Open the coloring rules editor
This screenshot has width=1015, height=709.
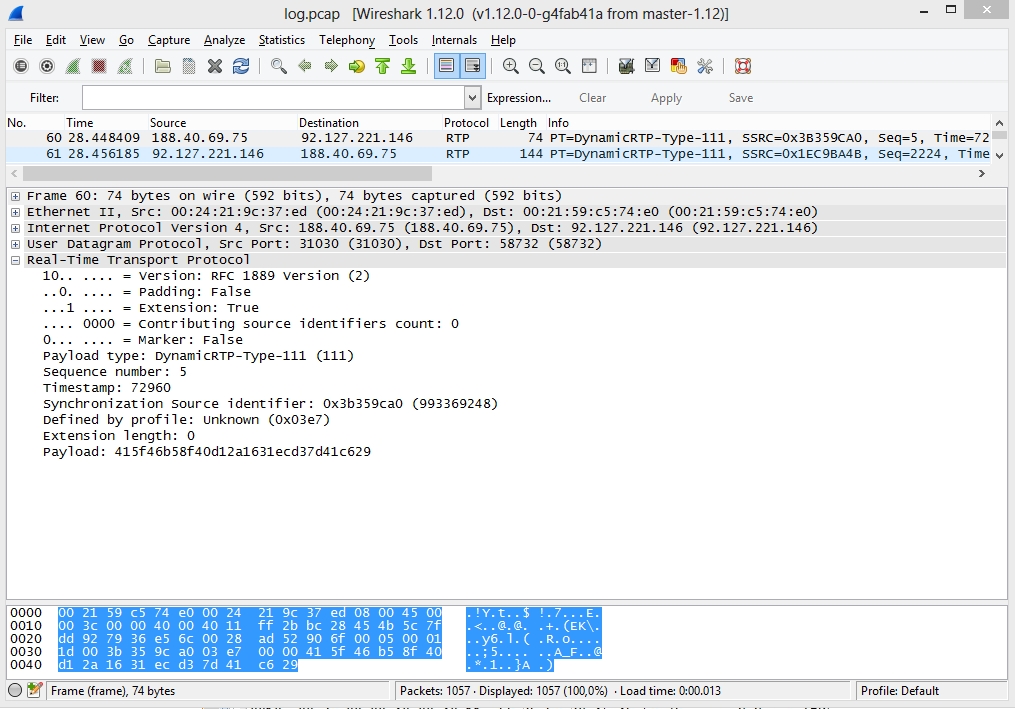(x=678, y=66)
